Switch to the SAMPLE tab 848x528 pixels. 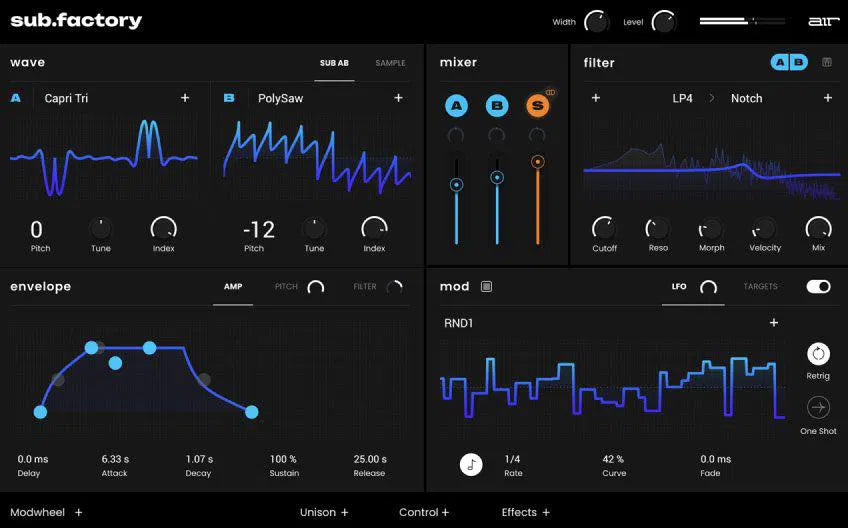click(390, 63)
